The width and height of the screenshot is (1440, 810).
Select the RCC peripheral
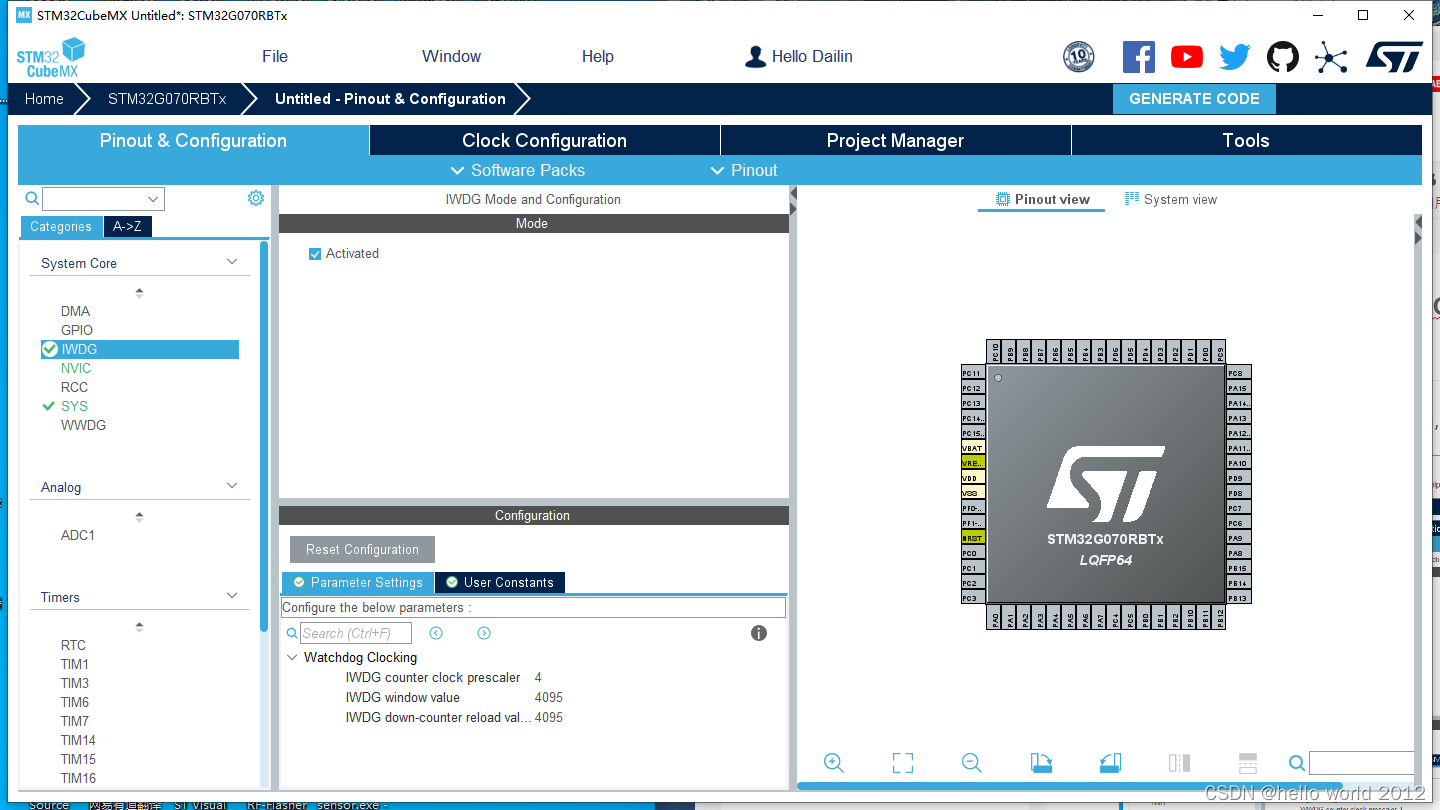tap(74, 387)
